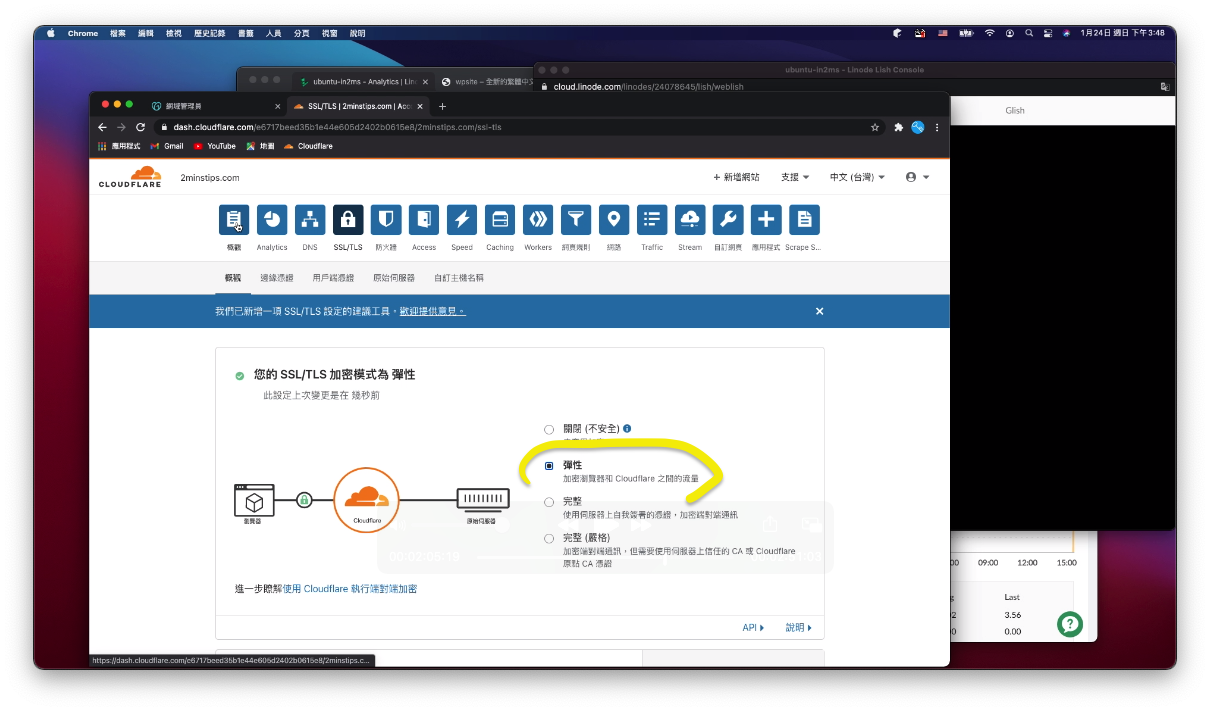Viewport: 1210px width, 711px height.
Task: Click the dash.cloudflare.com address bar
Action: click(x=510, y=127)
